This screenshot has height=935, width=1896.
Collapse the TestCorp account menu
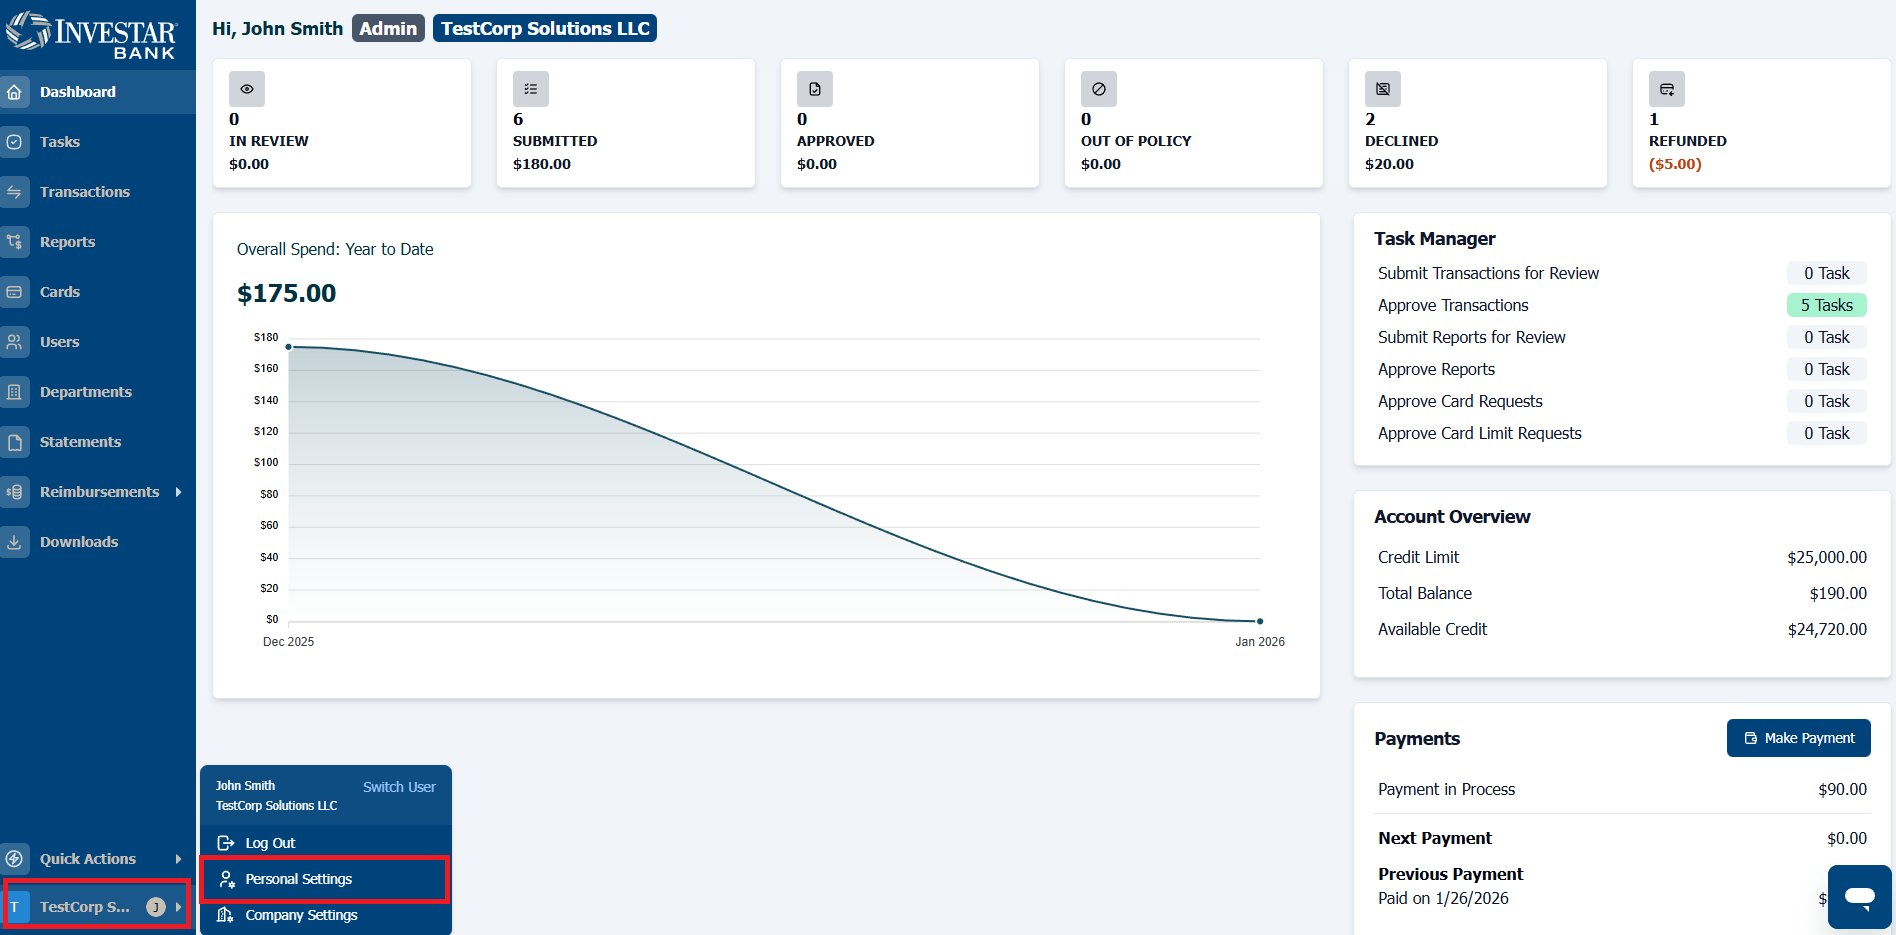pyautogui.click(x=97, y=906)
